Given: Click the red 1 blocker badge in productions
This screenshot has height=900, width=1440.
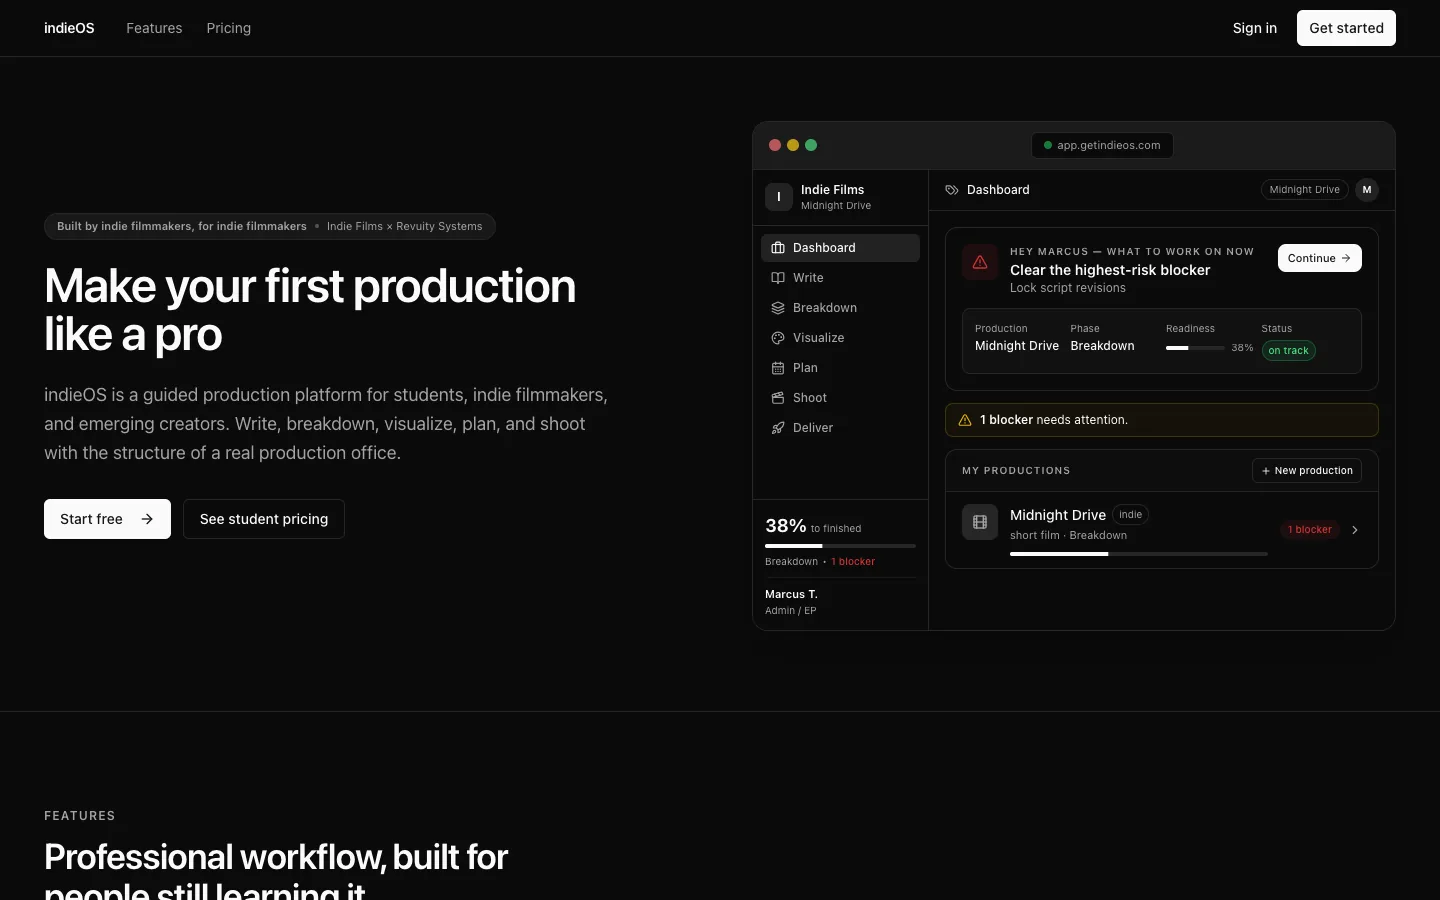Looking at the screenshot, I should pyautogui.click(x=1310, y=530).
